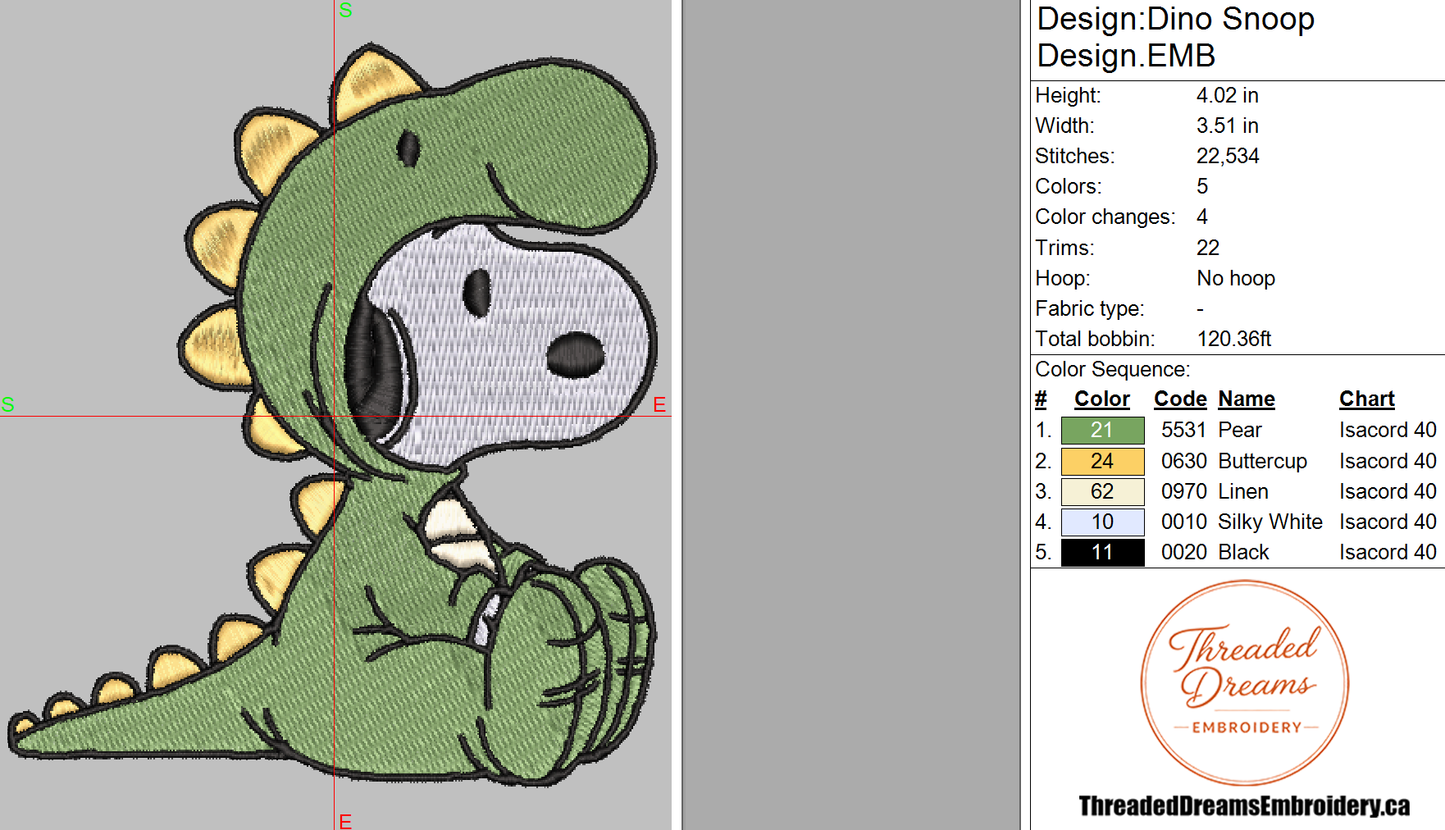Click the Linen cream color swatch 62
This screenshot has height=830, width=1445.
(1102, 491)
